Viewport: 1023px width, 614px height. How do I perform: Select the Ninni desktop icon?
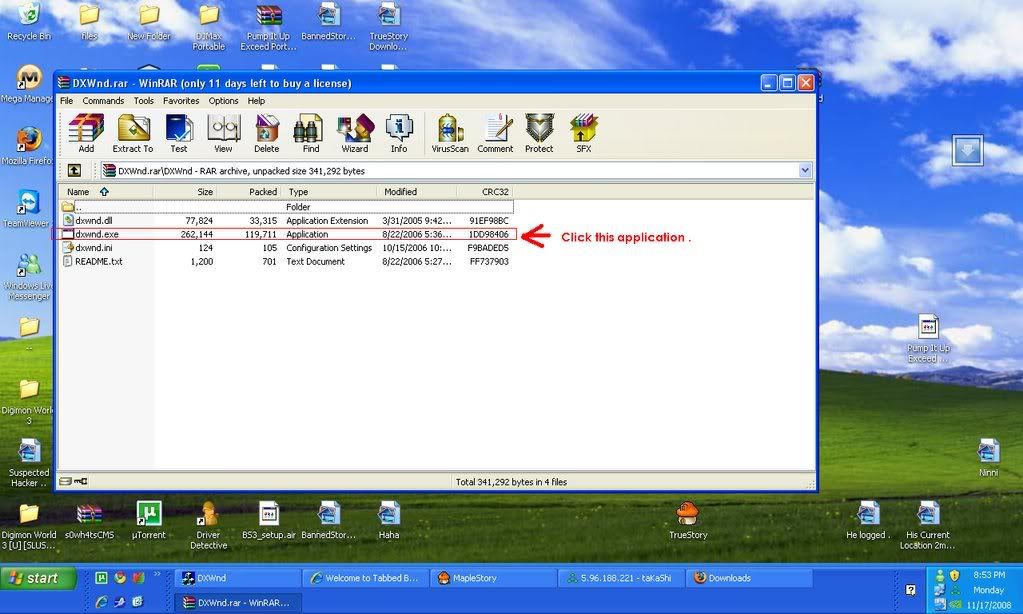point(988,458)
